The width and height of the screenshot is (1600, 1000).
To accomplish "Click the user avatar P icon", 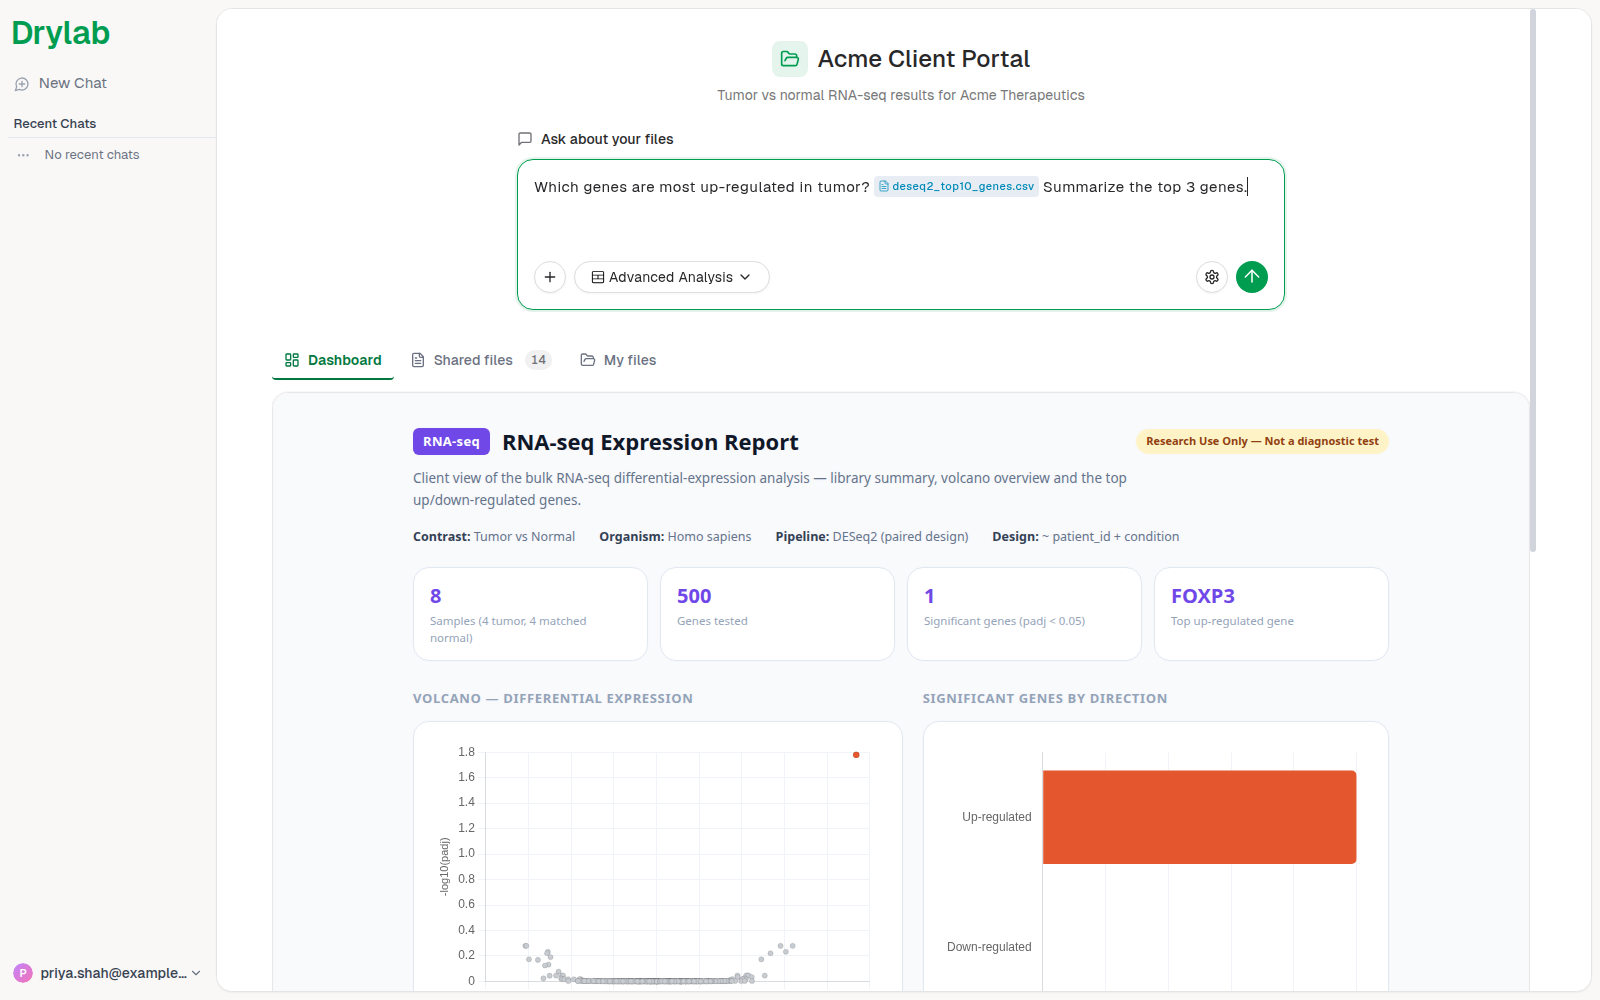I will (23, 973).
